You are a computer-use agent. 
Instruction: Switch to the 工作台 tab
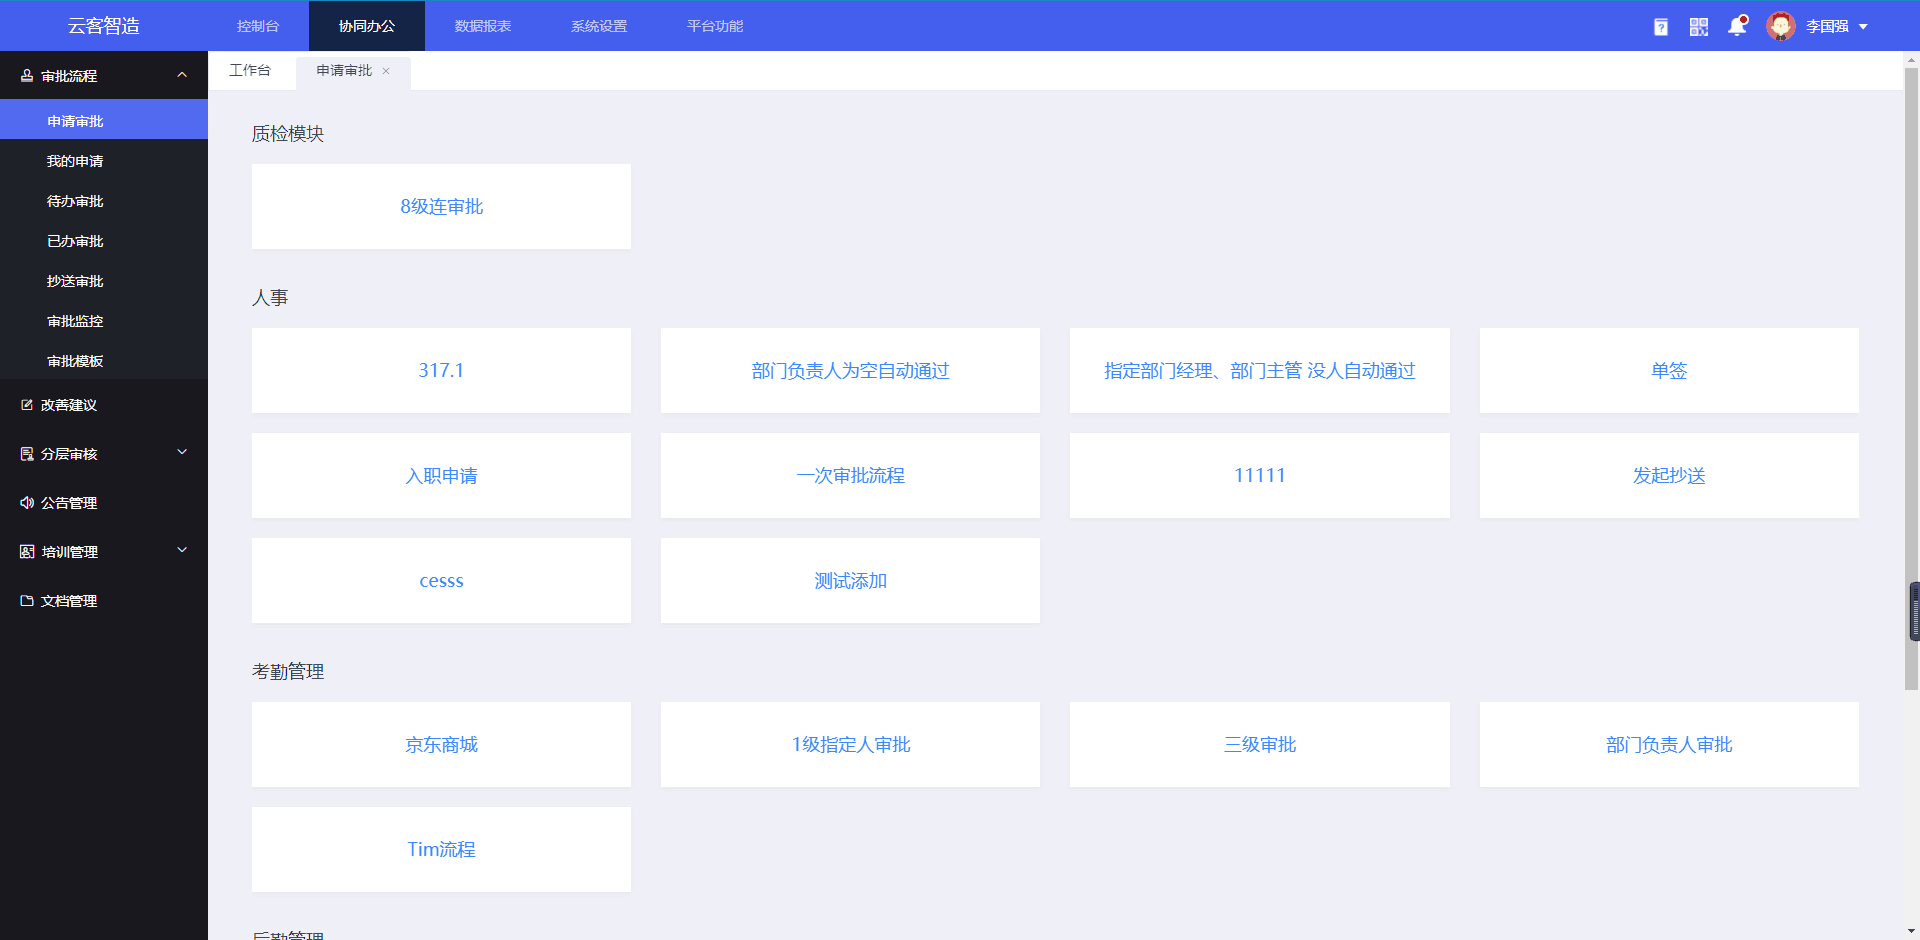[x=250, y=70]
